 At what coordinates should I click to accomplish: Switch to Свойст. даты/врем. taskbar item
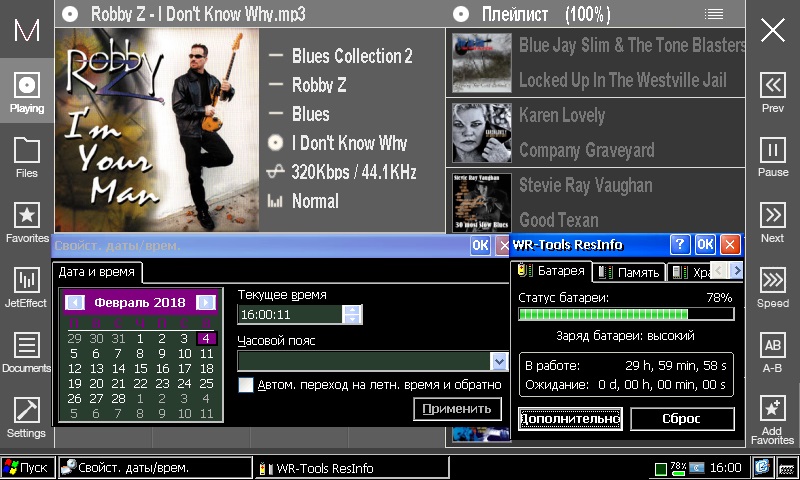(x=155, y=467)
